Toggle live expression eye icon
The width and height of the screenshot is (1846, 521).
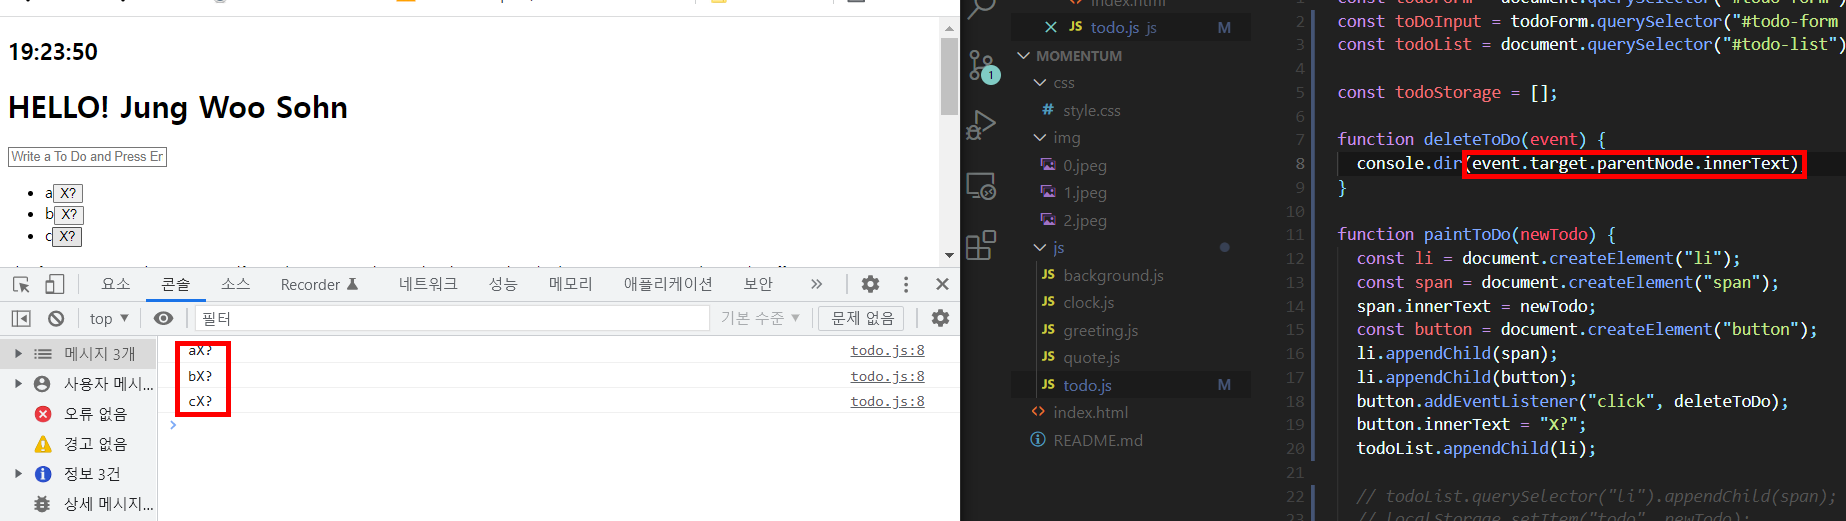[164, 318]
